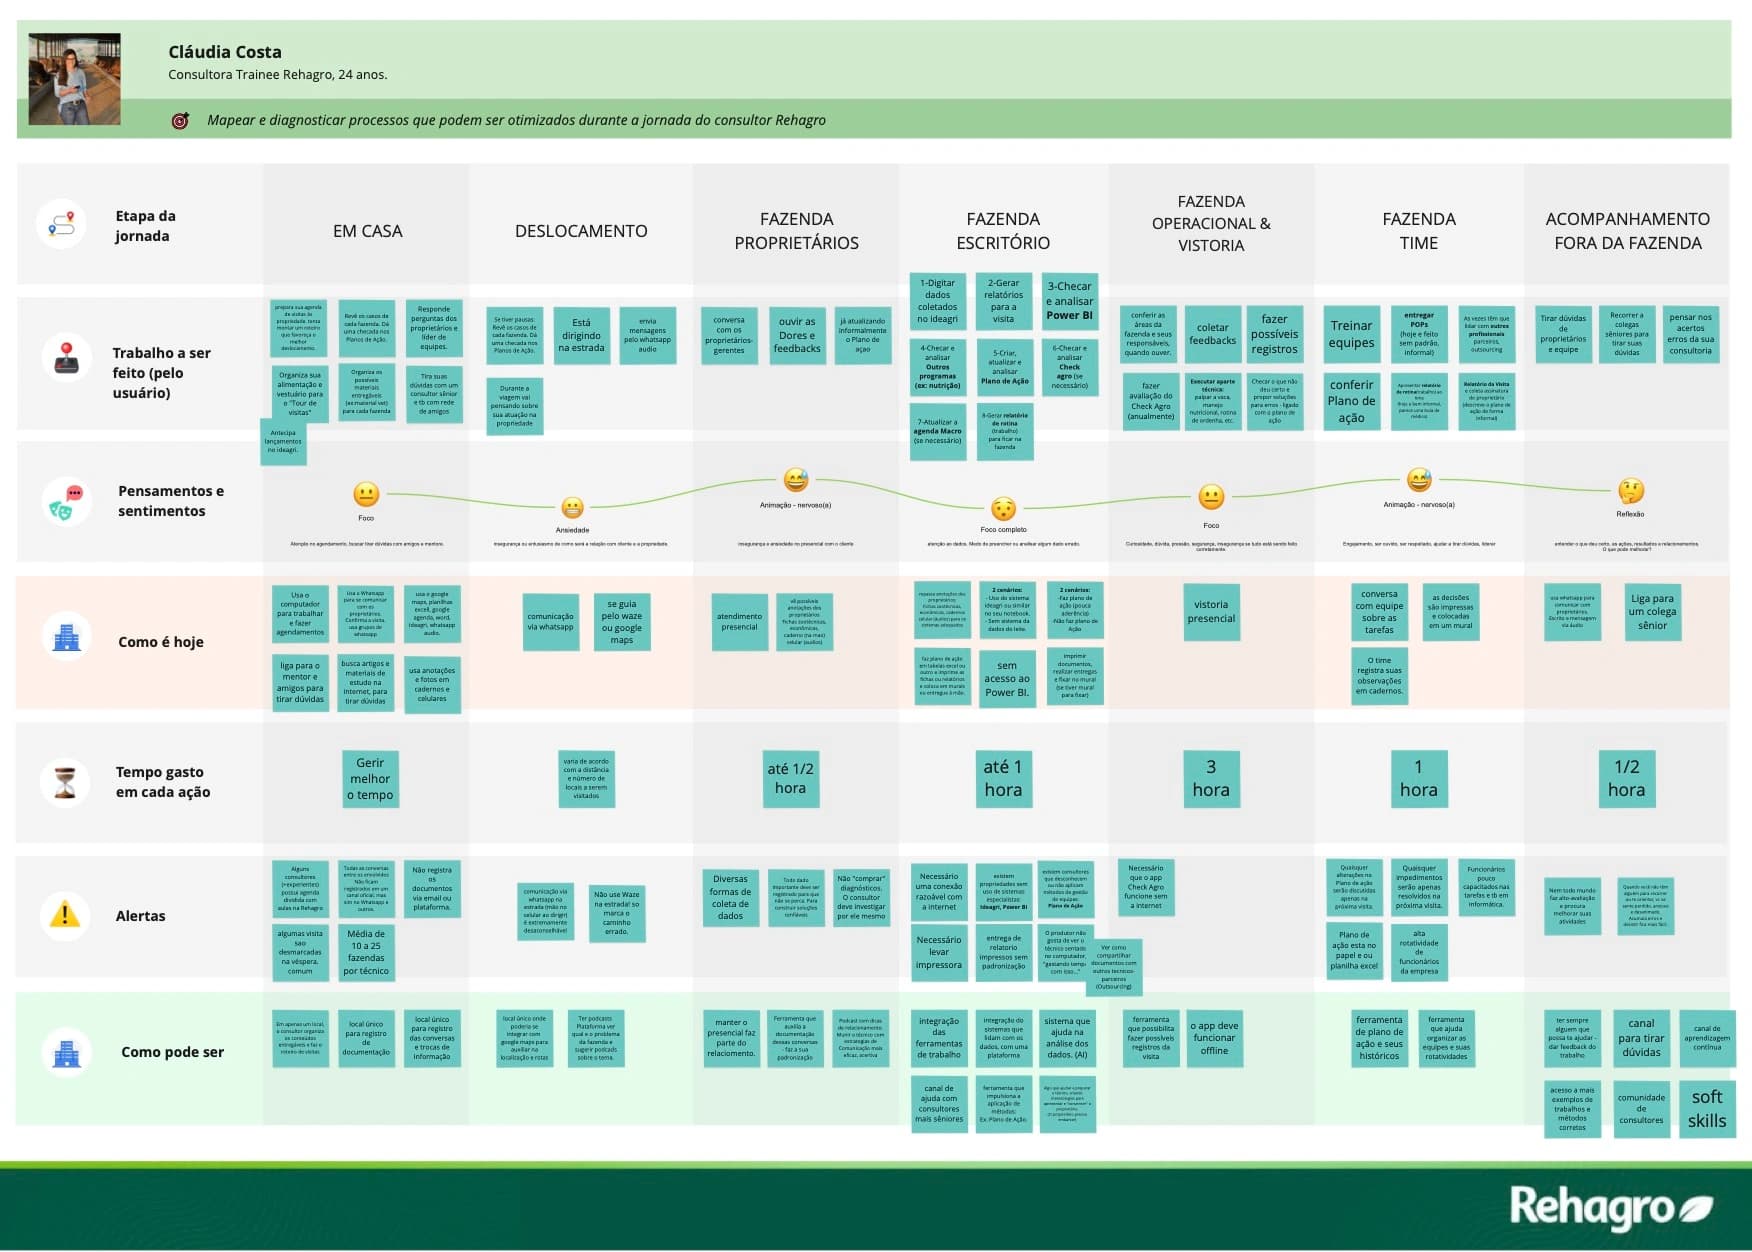Viewport: 1752px width, 1252px height.
Task: Click the warning triangle icon beside Alertas
Action: (x=65, y=914)
